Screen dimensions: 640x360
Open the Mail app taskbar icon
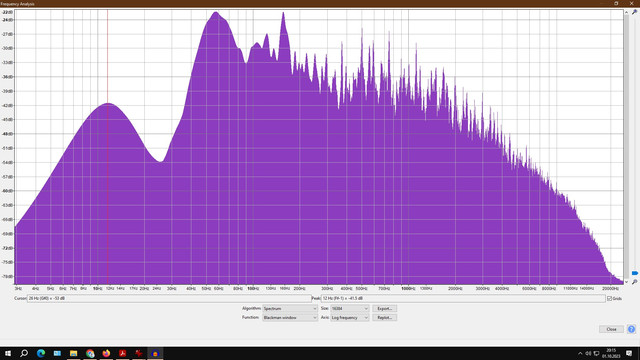tap(57, 353)
